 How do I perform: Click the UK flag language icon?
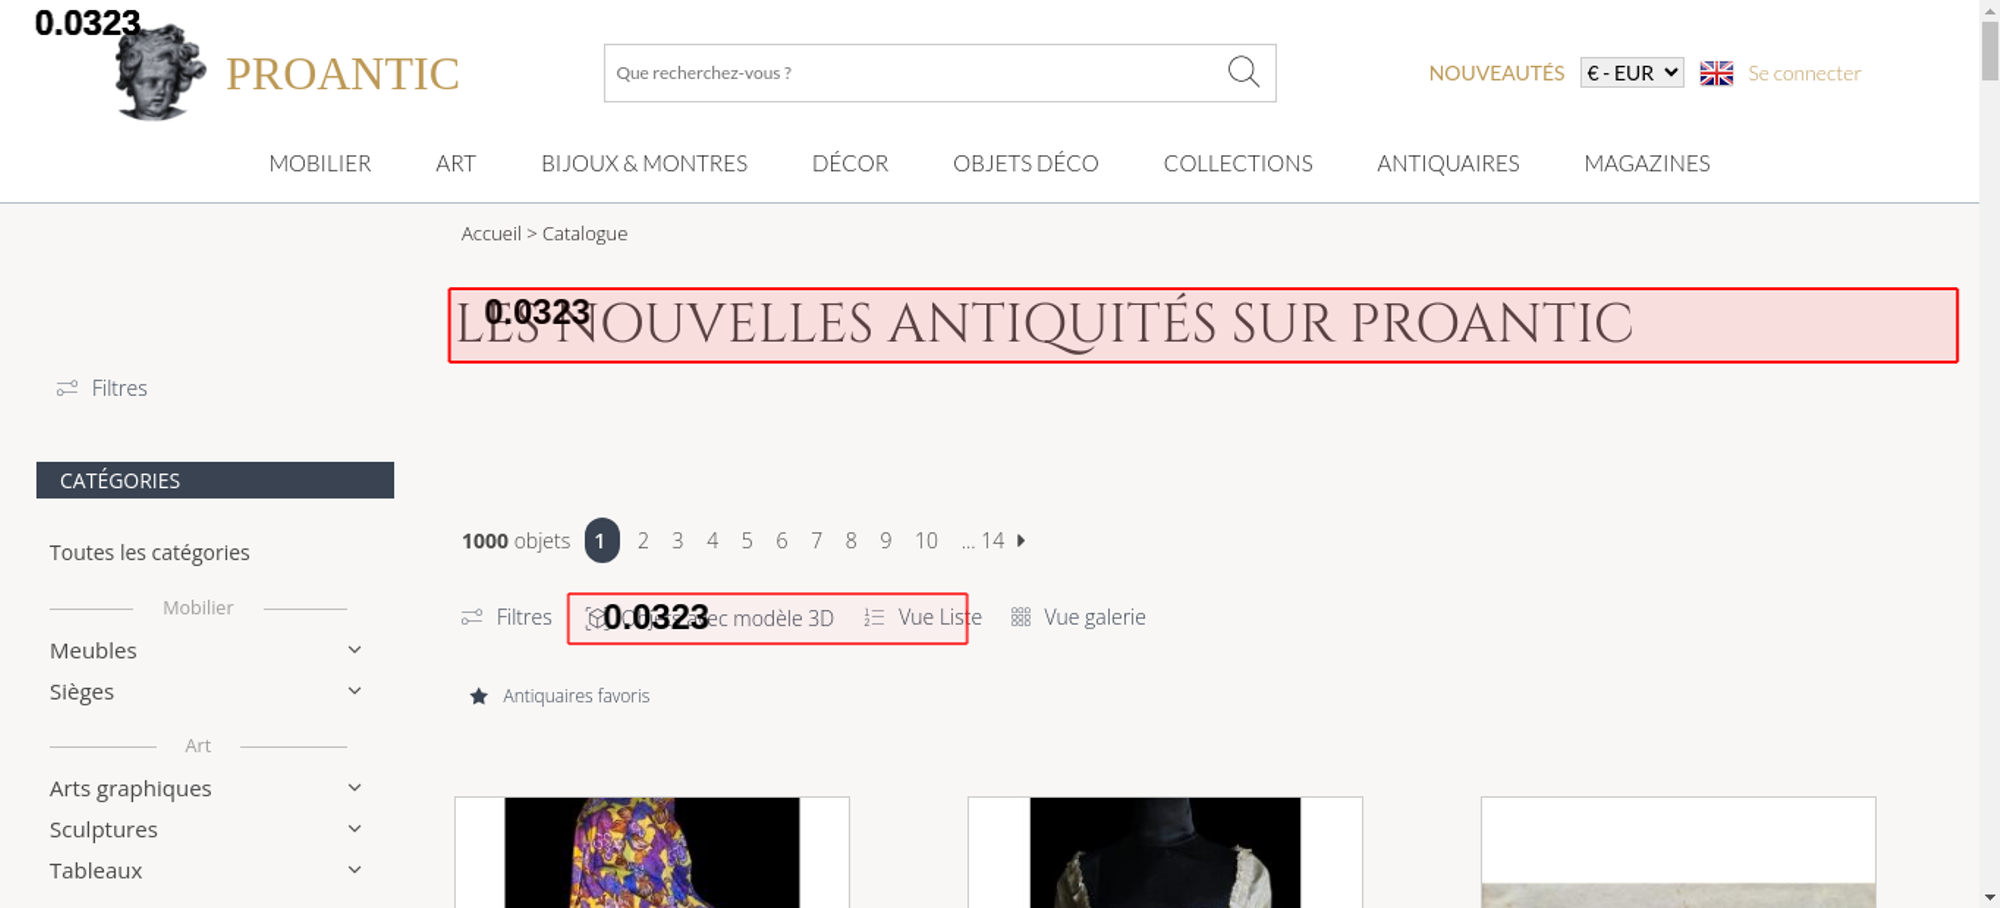1716,73
